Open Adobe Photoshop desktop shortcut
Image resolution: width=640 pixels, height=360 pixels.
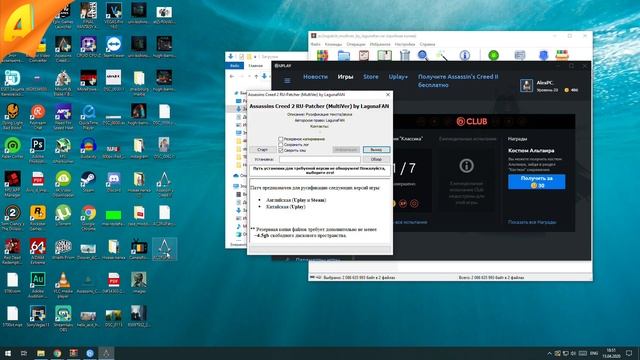click(x=38, y=150)
